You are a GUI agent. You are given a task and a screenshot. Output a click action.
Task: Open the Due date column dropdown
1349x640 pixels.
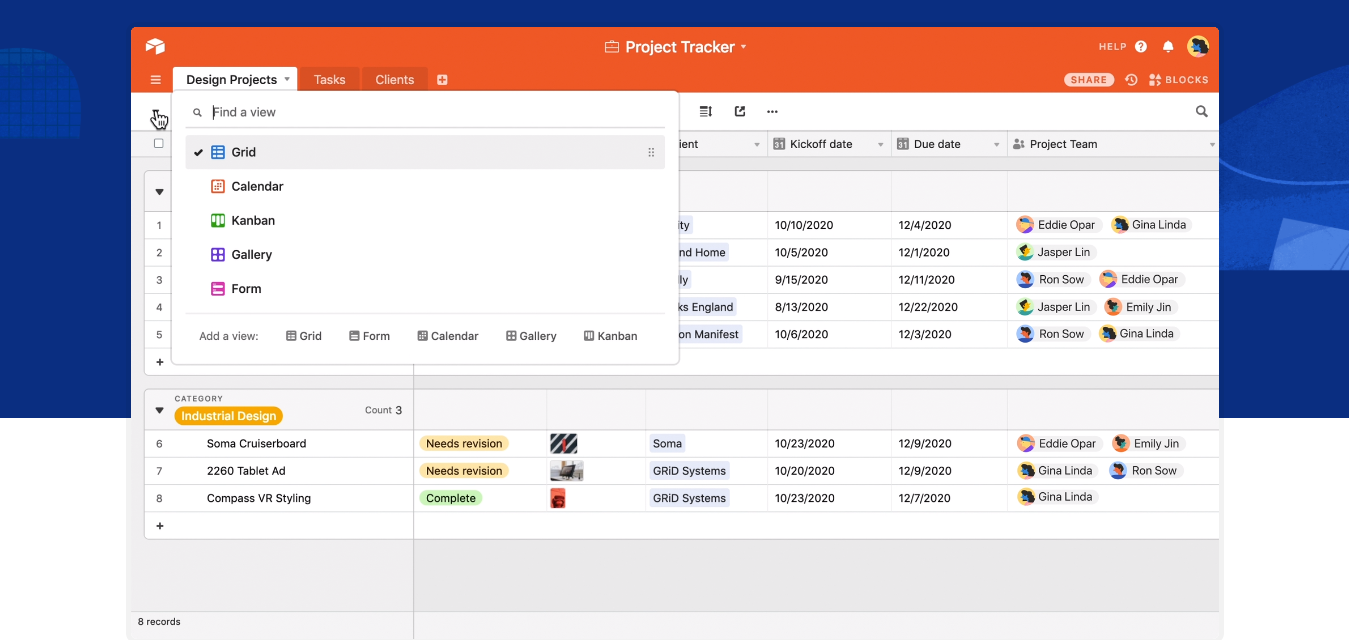pyautogui.click(x=997, y=145)
